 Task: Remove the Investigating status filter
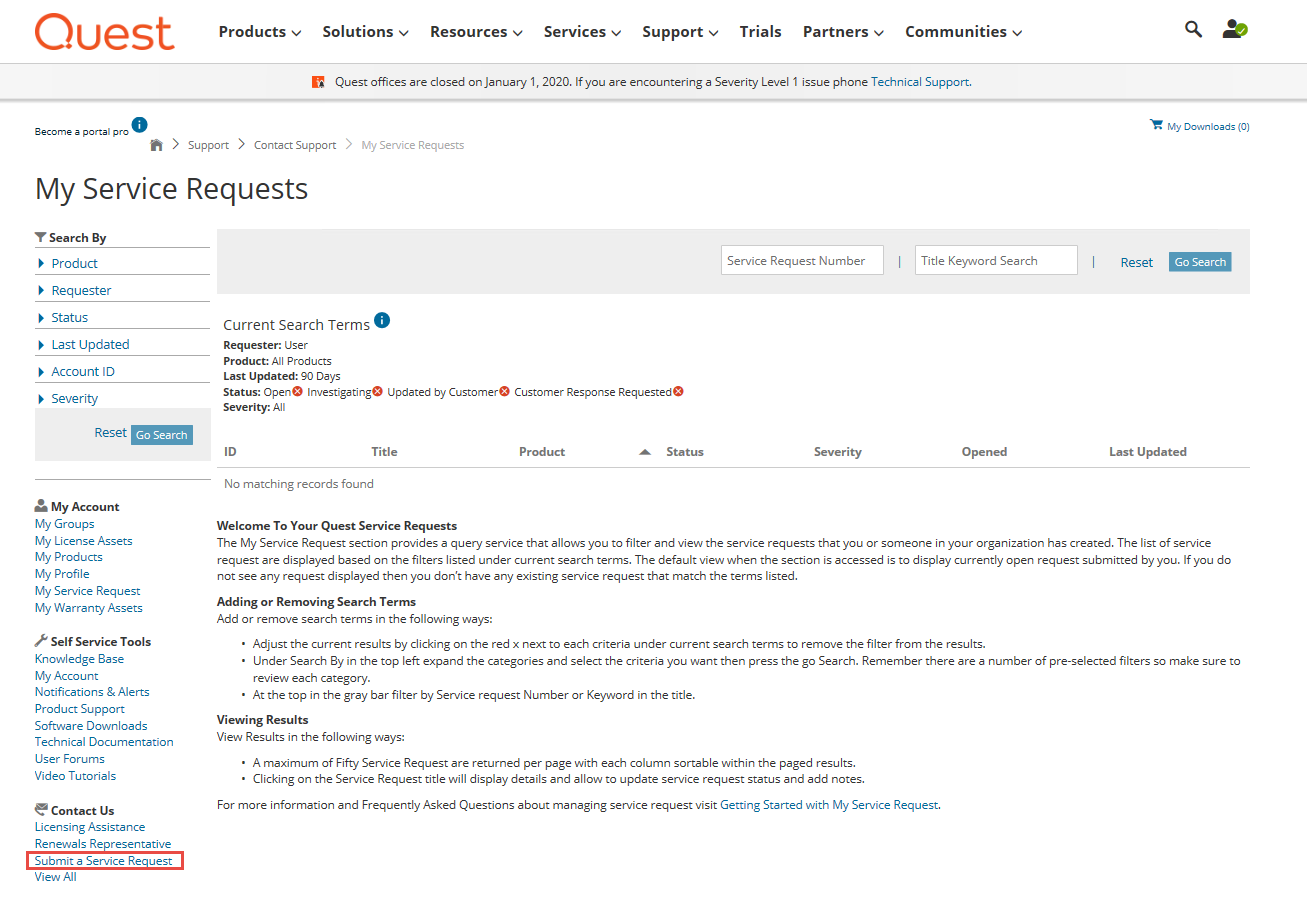377,391
